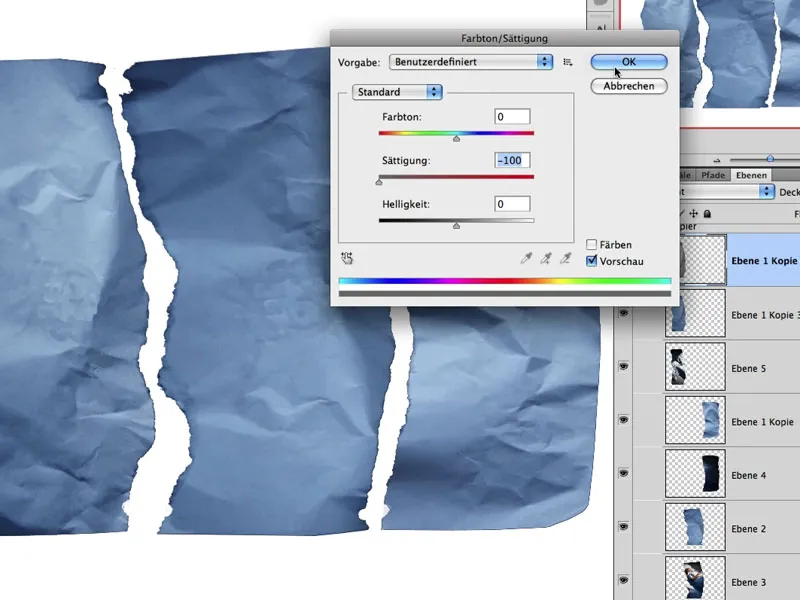Hide layer Ebene 1 Kopie 3

[x=623, y=313]
